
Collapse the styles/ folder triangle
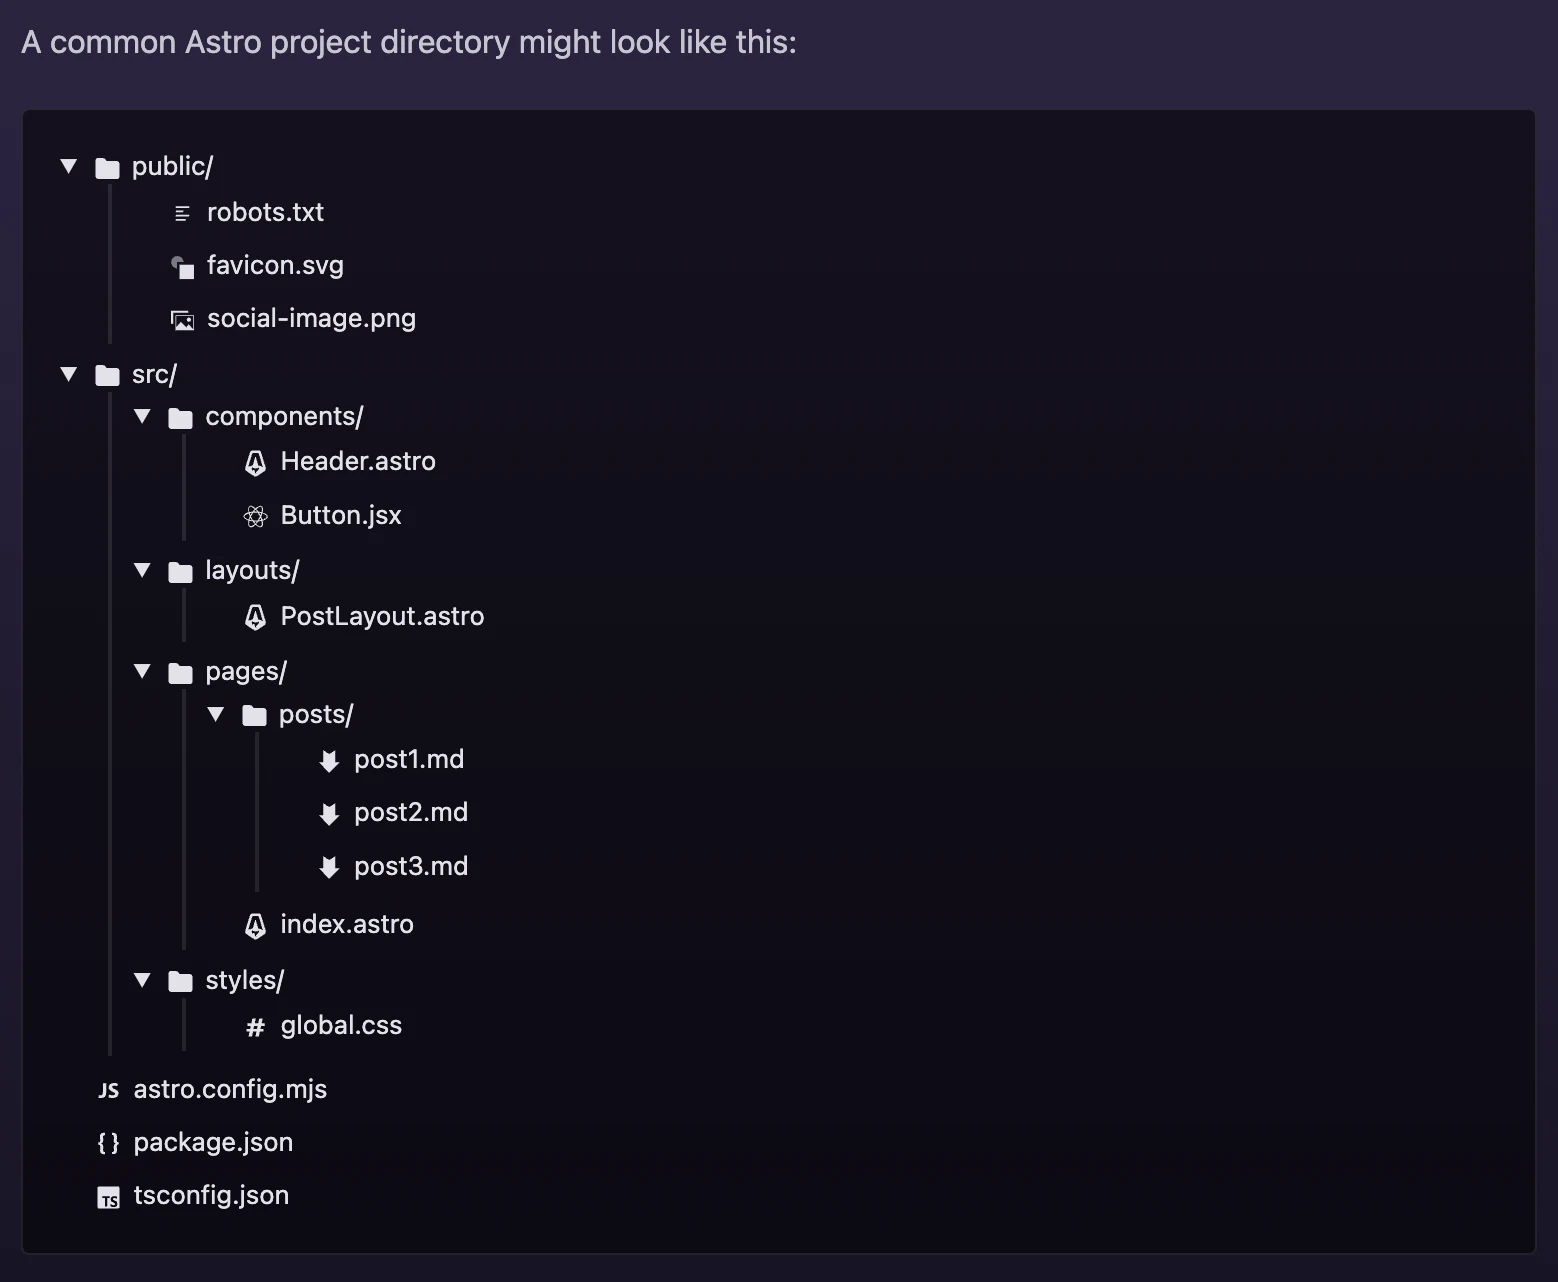click(x=142, y=980)
